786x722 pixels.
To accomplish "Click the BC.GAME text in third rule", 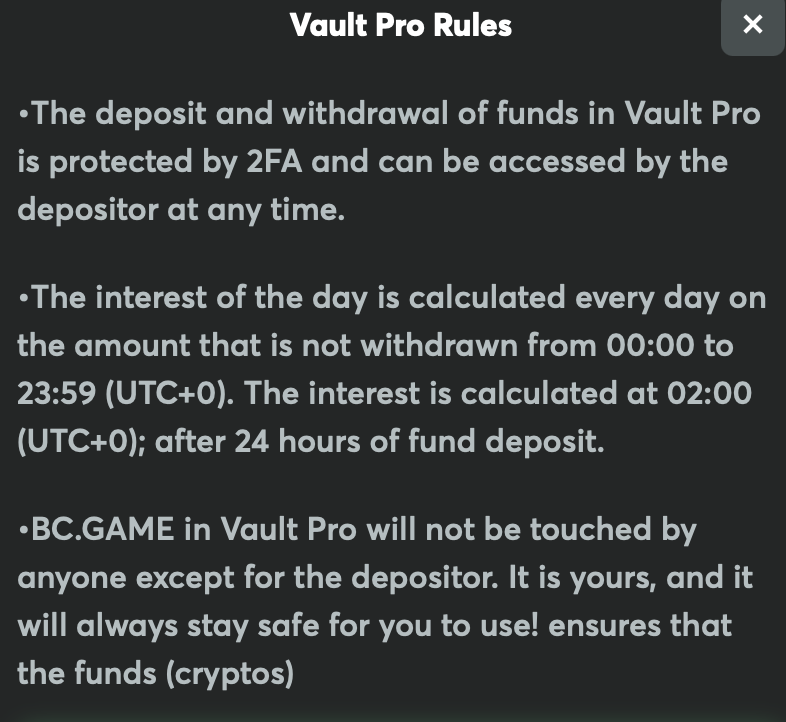I will tap(103, 529).
